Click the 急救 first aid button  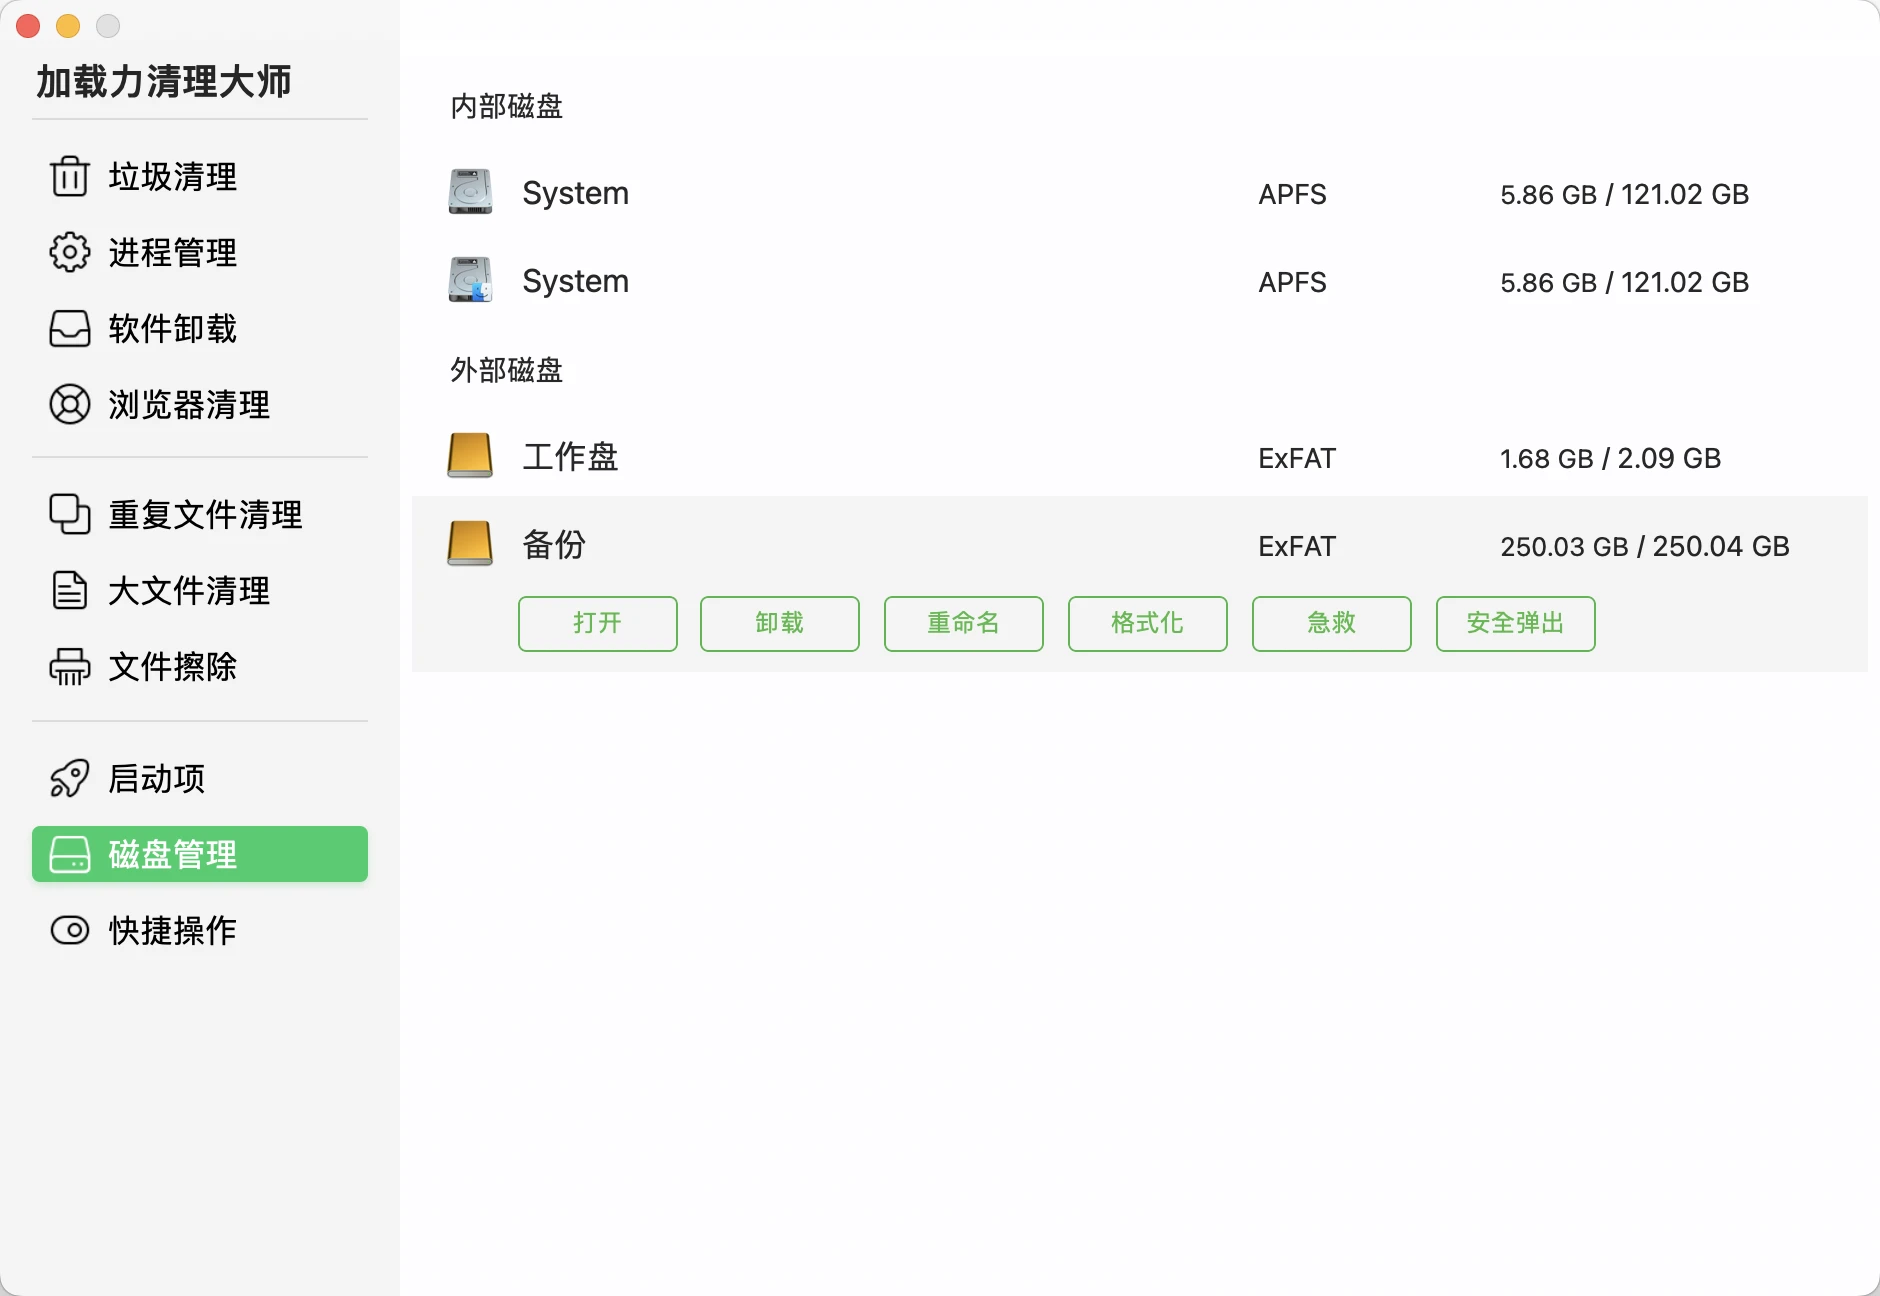[1331, 623]
